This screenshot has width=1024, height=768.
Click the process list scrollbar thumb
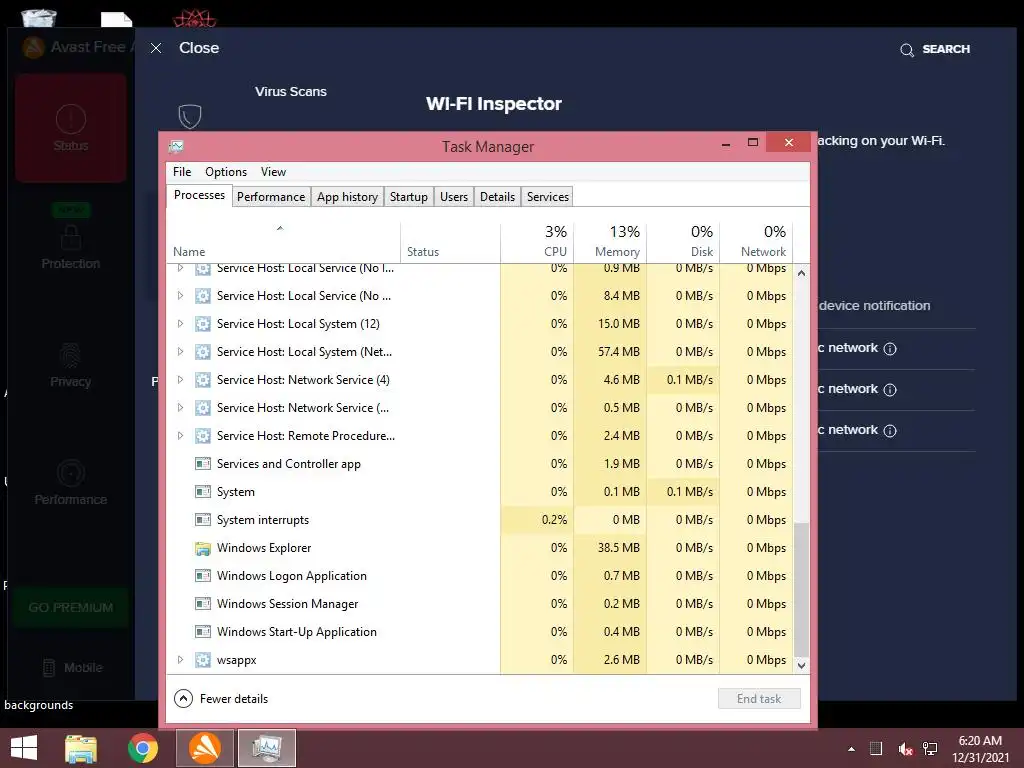(x=801, y=588)
